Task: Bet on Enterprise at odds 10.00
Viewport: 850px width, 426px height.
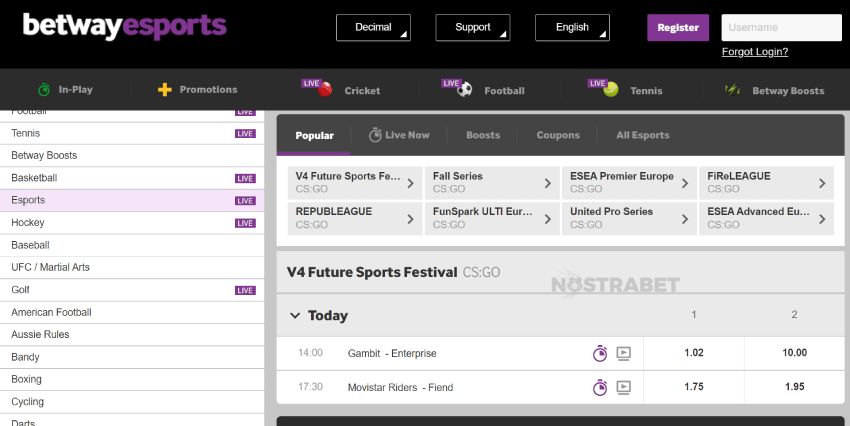Action: tap(794, 353)
